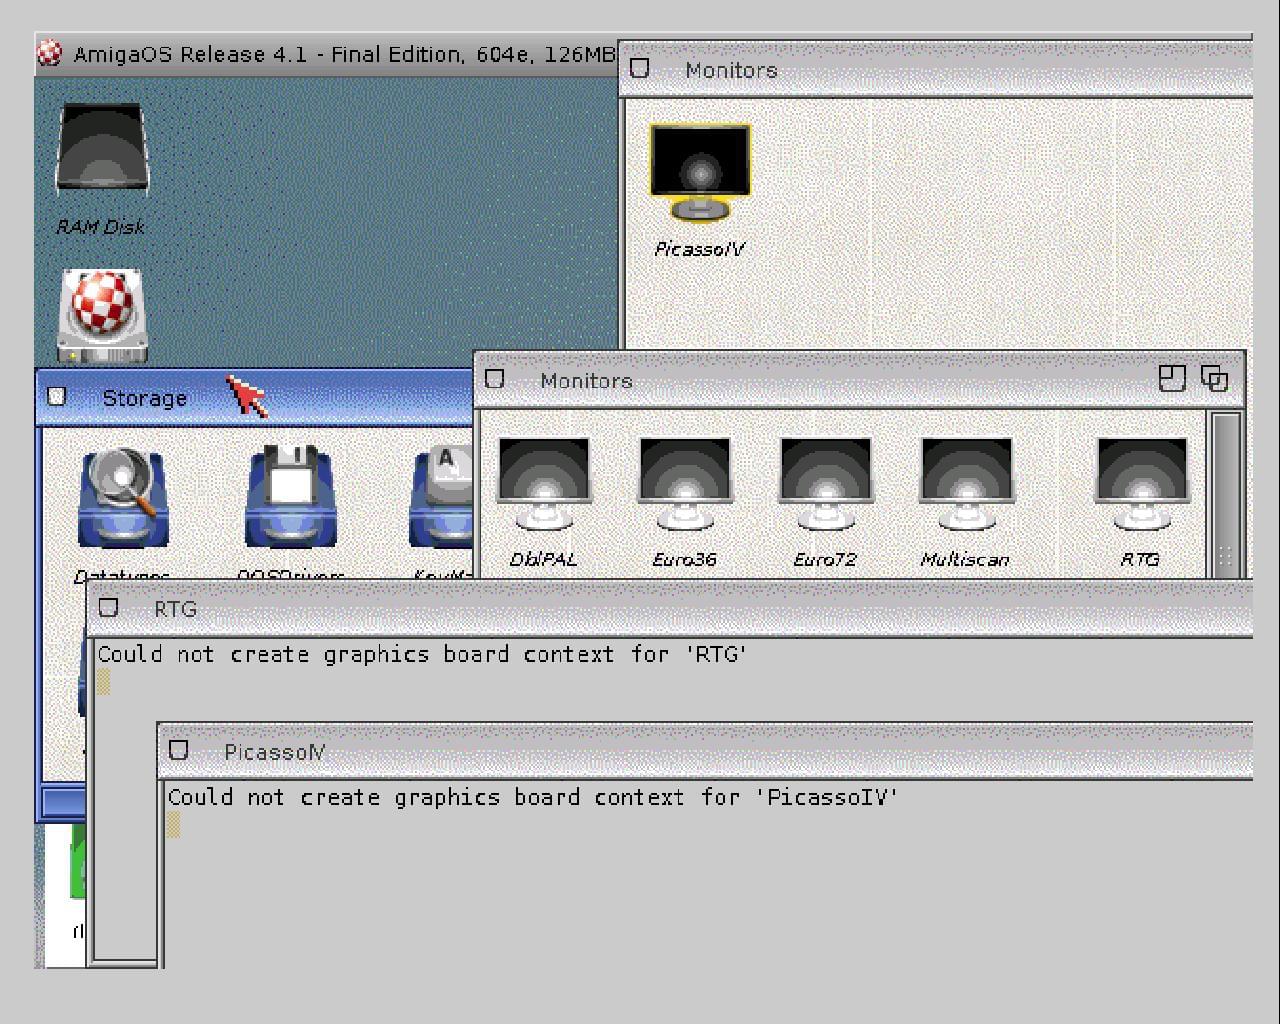Close the PicassoIV console window
Screen dimensions: 1280x1024
(x=178, y=750)
